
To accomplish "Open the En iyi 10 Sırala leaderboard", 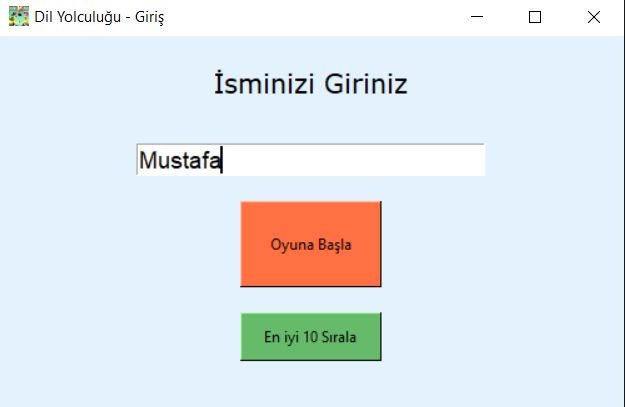I will (x=310, y=336).
